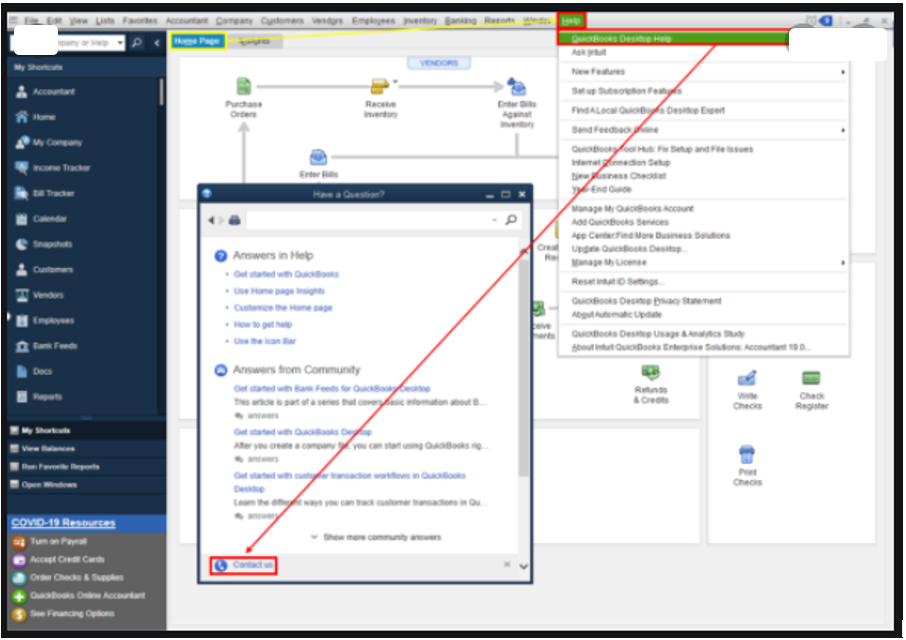Open Customize the Home page link
This screenshot has width=906, height=640.
(283, 308)
